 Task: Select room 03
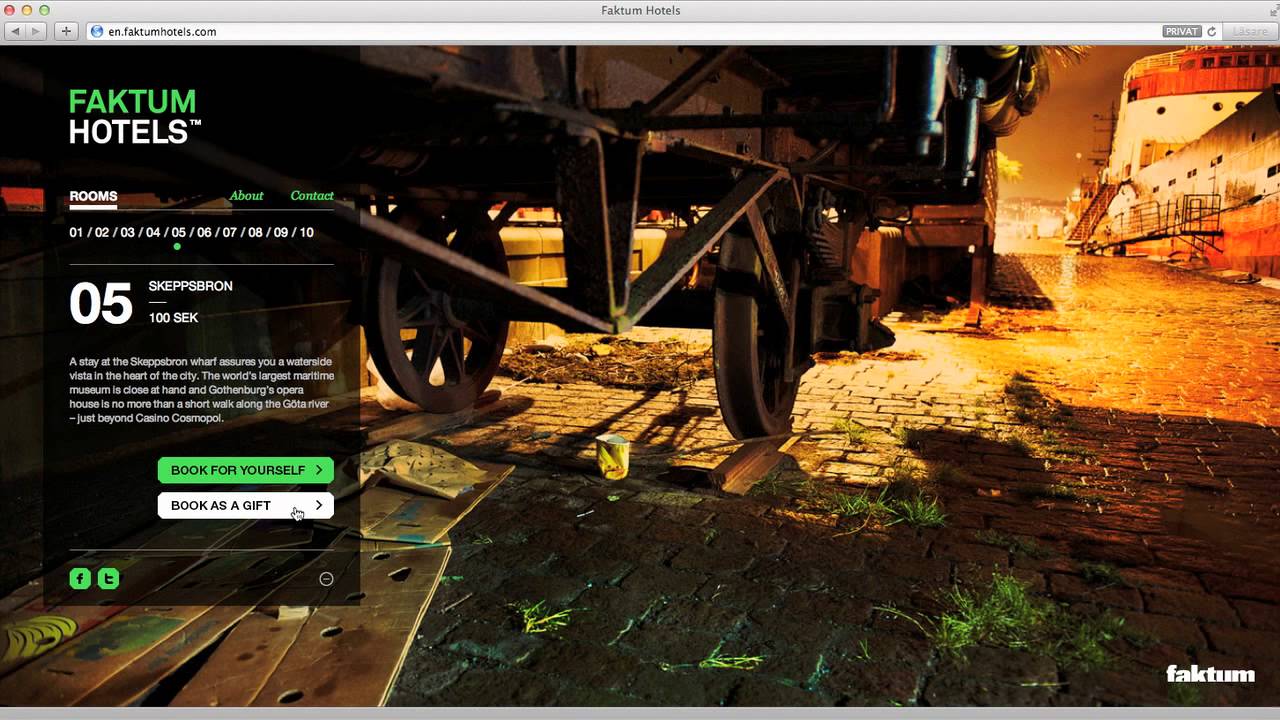point(128,232)
